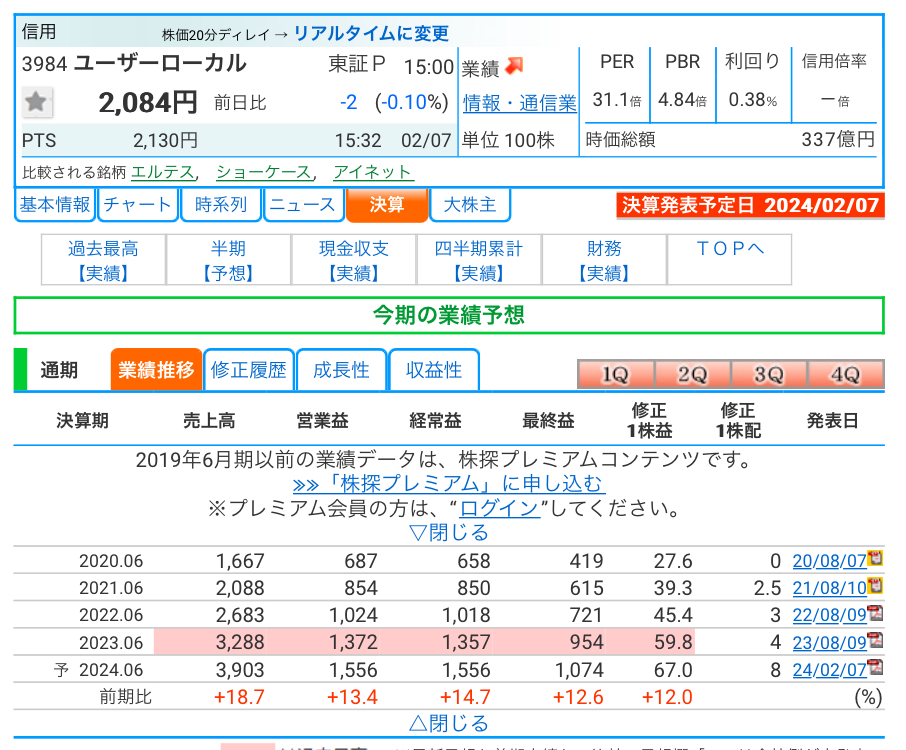
Task: Collapse with upper ▽閉じる toggle
Action: [449, 532]
